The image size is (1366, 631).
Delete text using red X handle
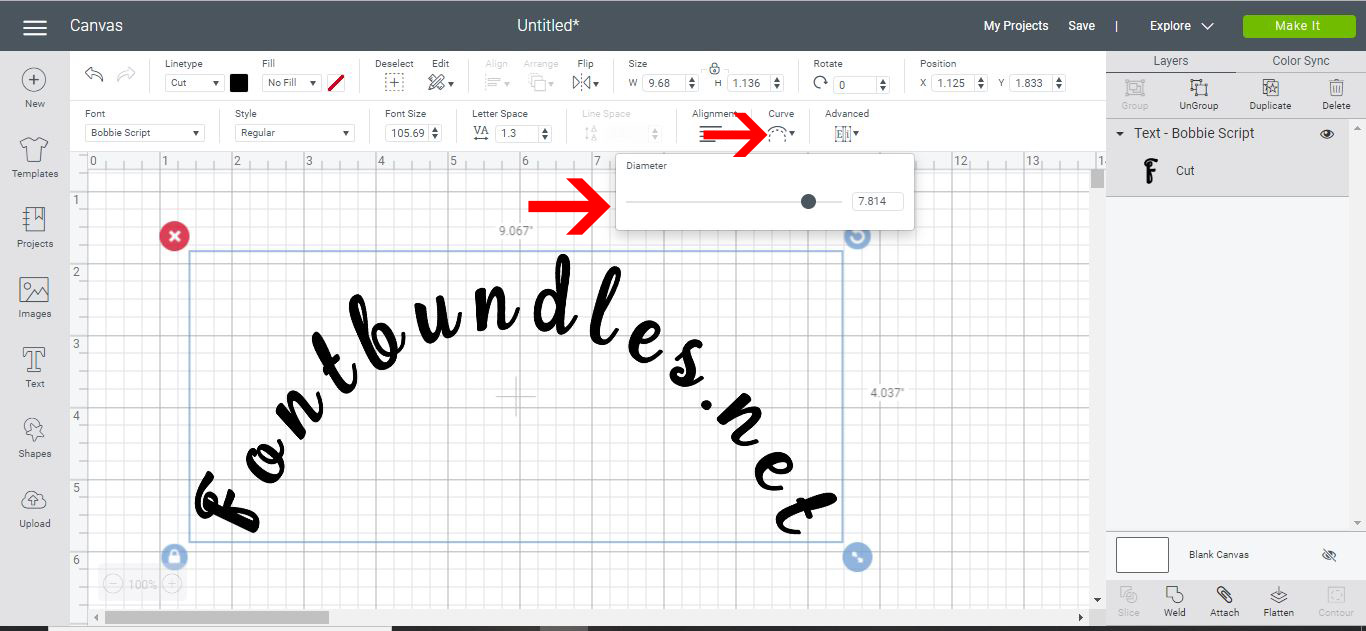174,236
